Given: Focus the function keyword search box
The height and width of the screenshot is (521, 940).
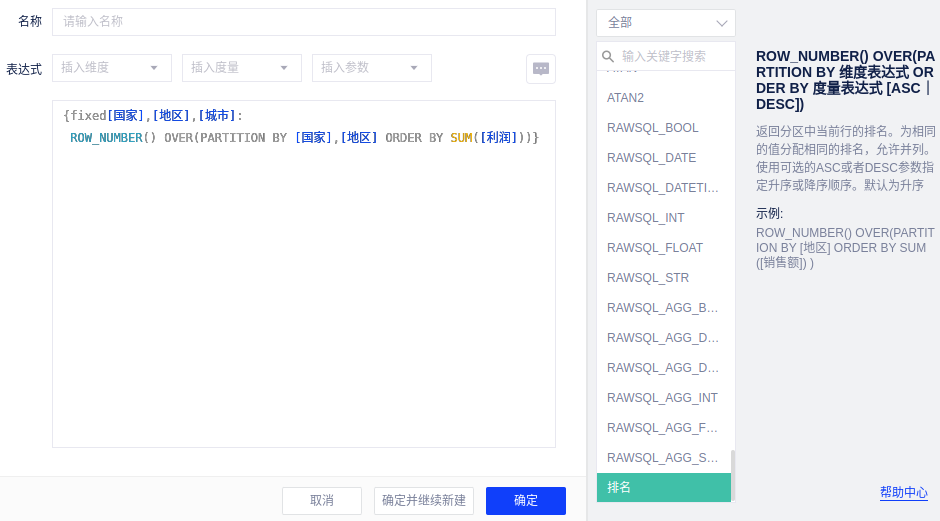Looking at the screenshot, I should 674,57.
